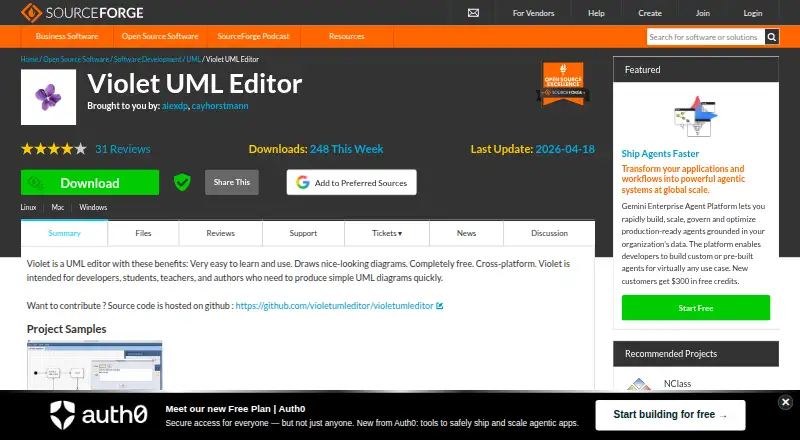Click the Ship Agents Faster ad image
This screenshot has width=800, height=440.
click(x=695, y=116)
